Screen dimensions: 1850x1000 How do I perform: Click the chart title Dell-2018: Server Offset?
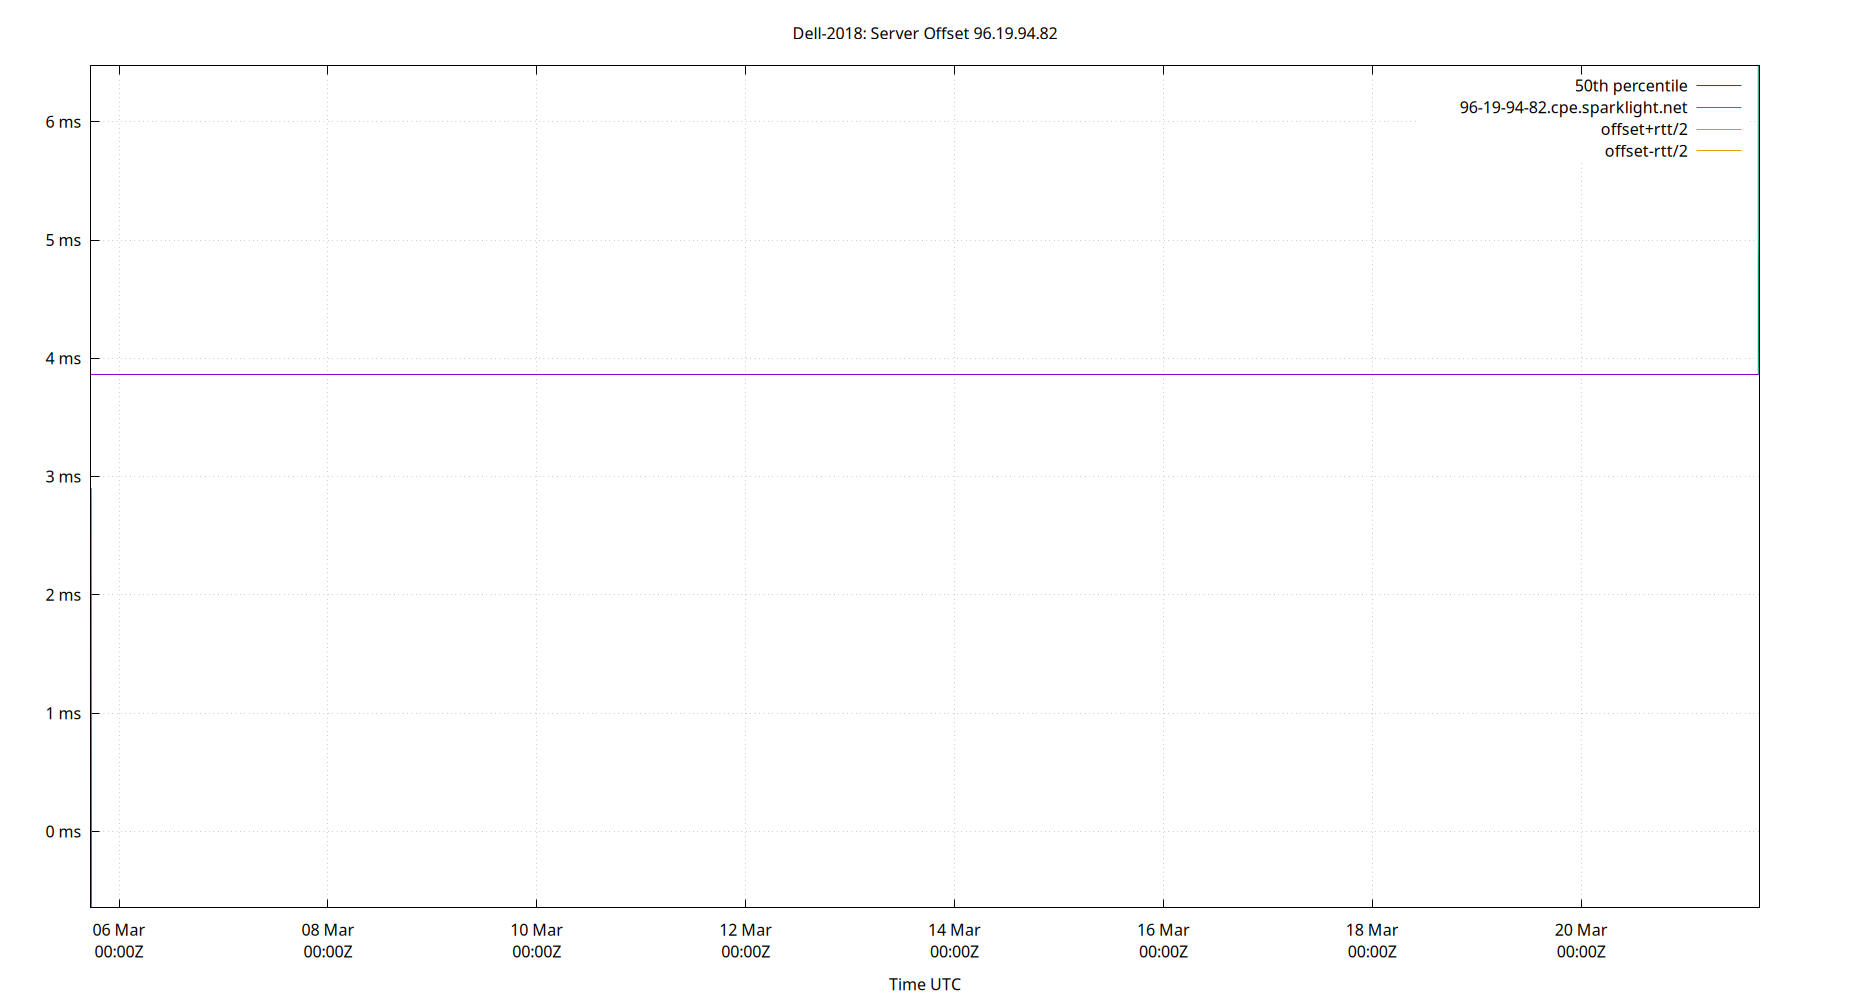[x=925, y=33]
